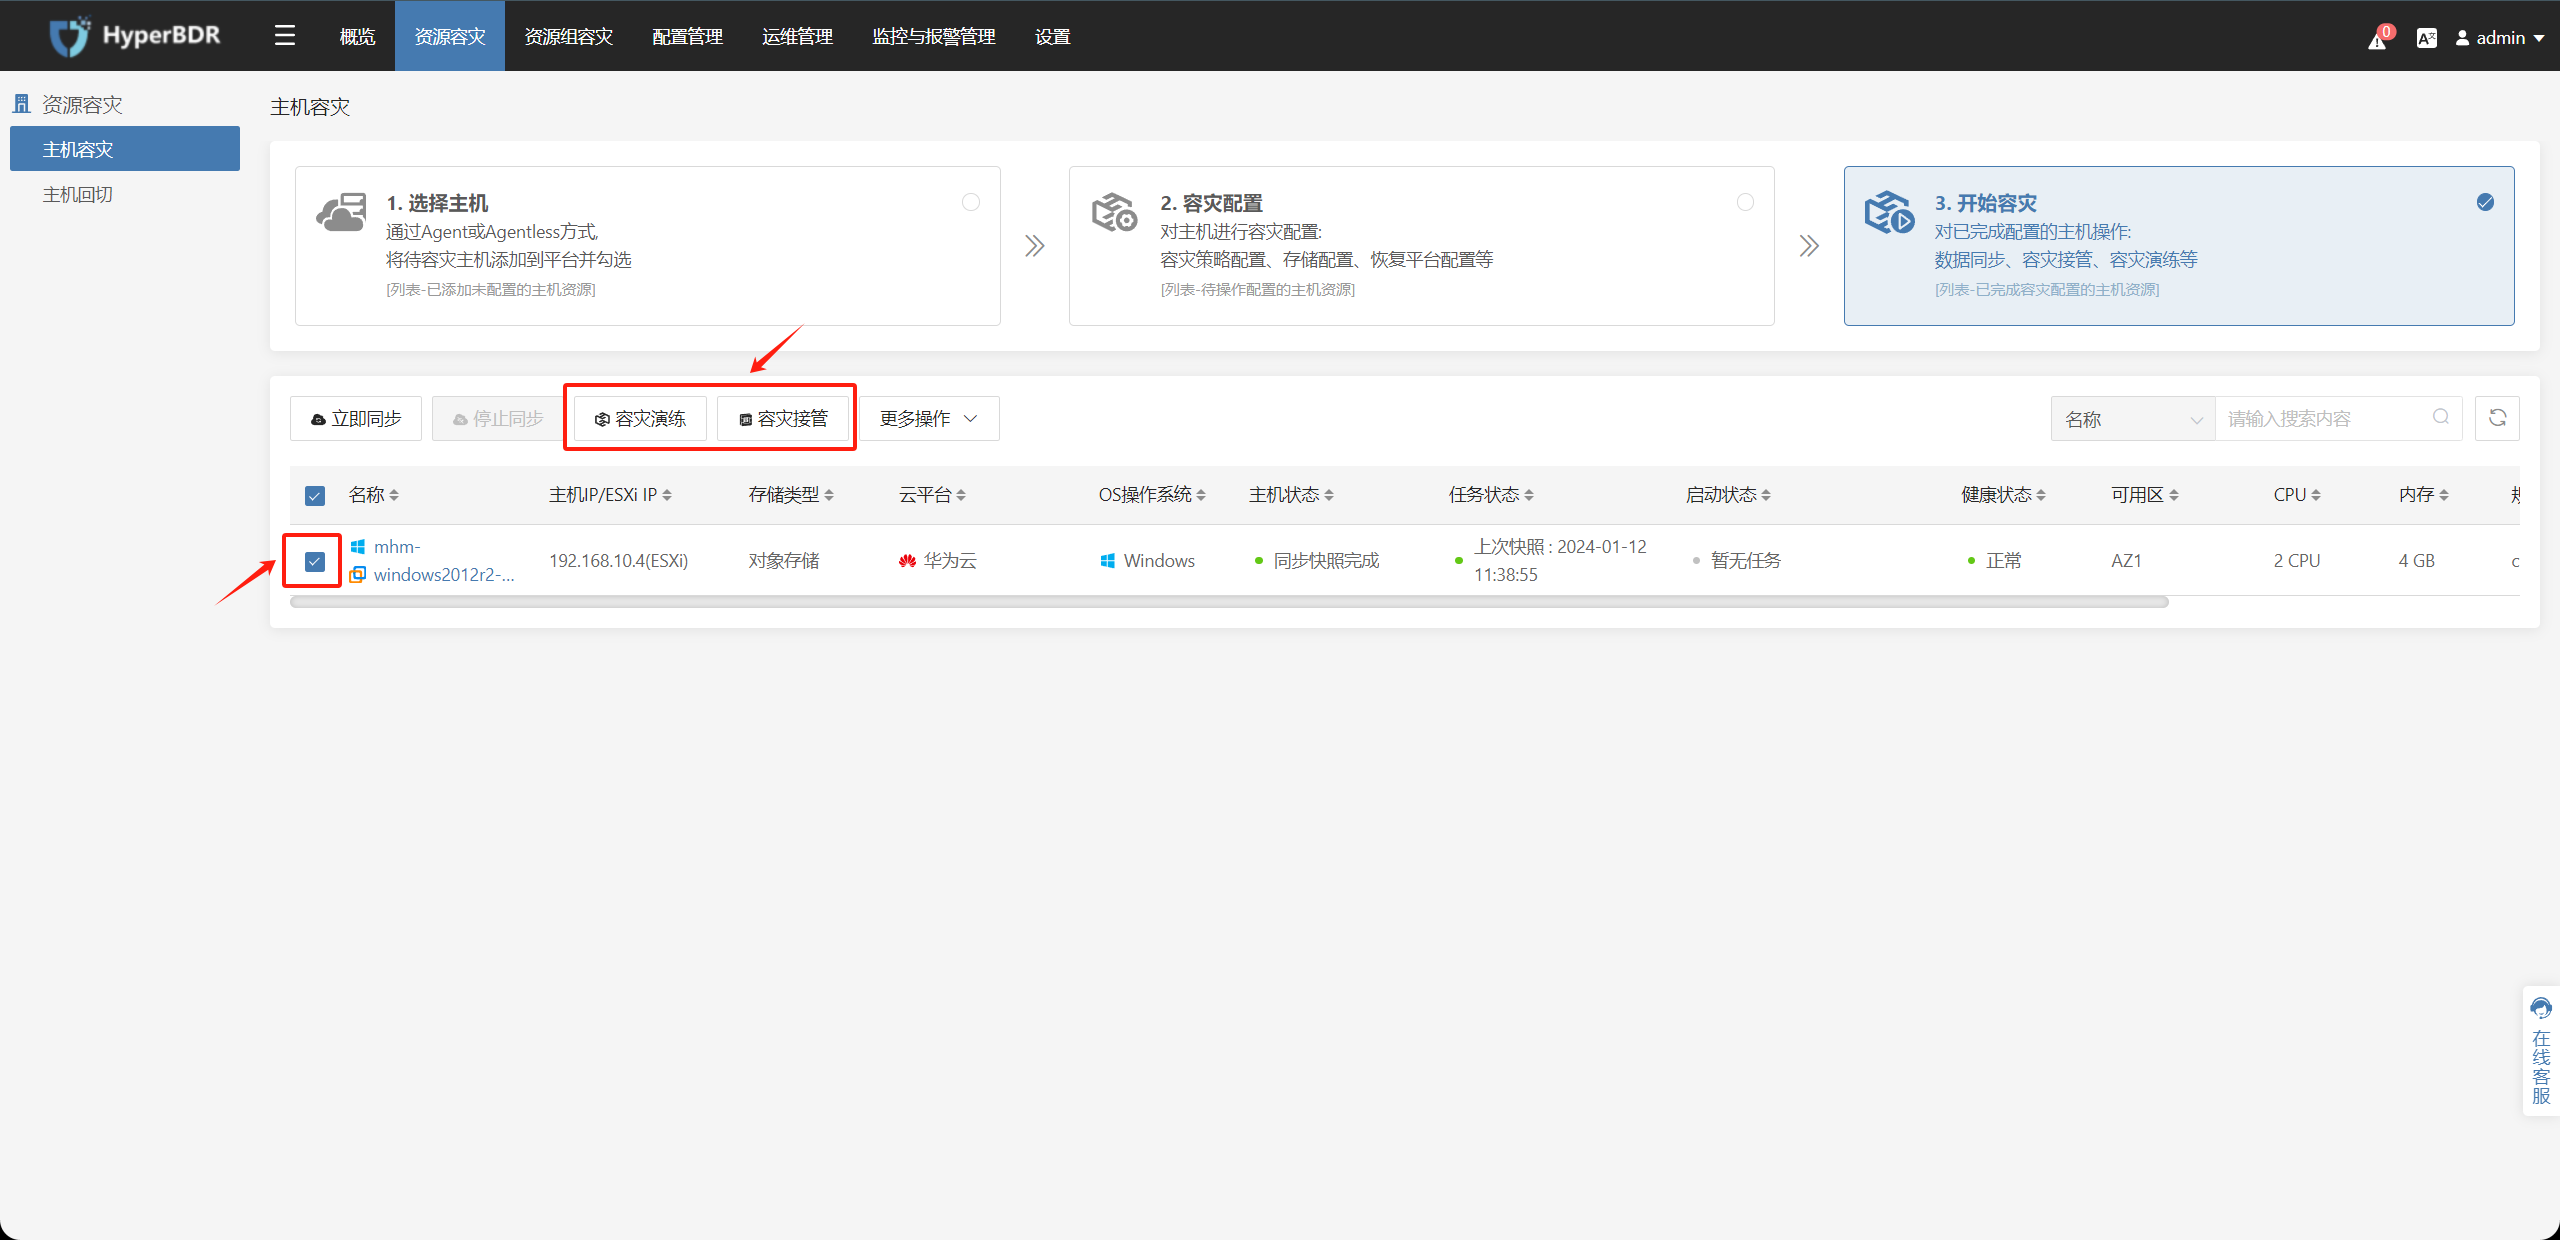Select the step 2 容灾配置 radio button

tap(1745, 202)
